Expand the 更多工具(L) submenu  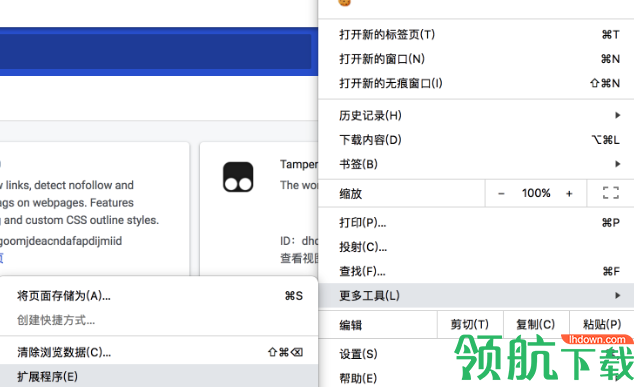476,296
